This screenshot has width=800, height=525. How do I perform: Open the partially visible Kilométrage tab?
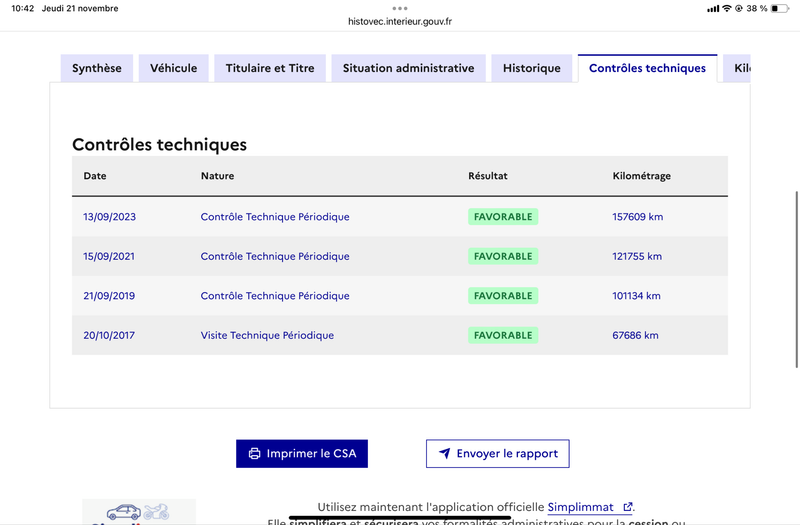click(737, 68)
